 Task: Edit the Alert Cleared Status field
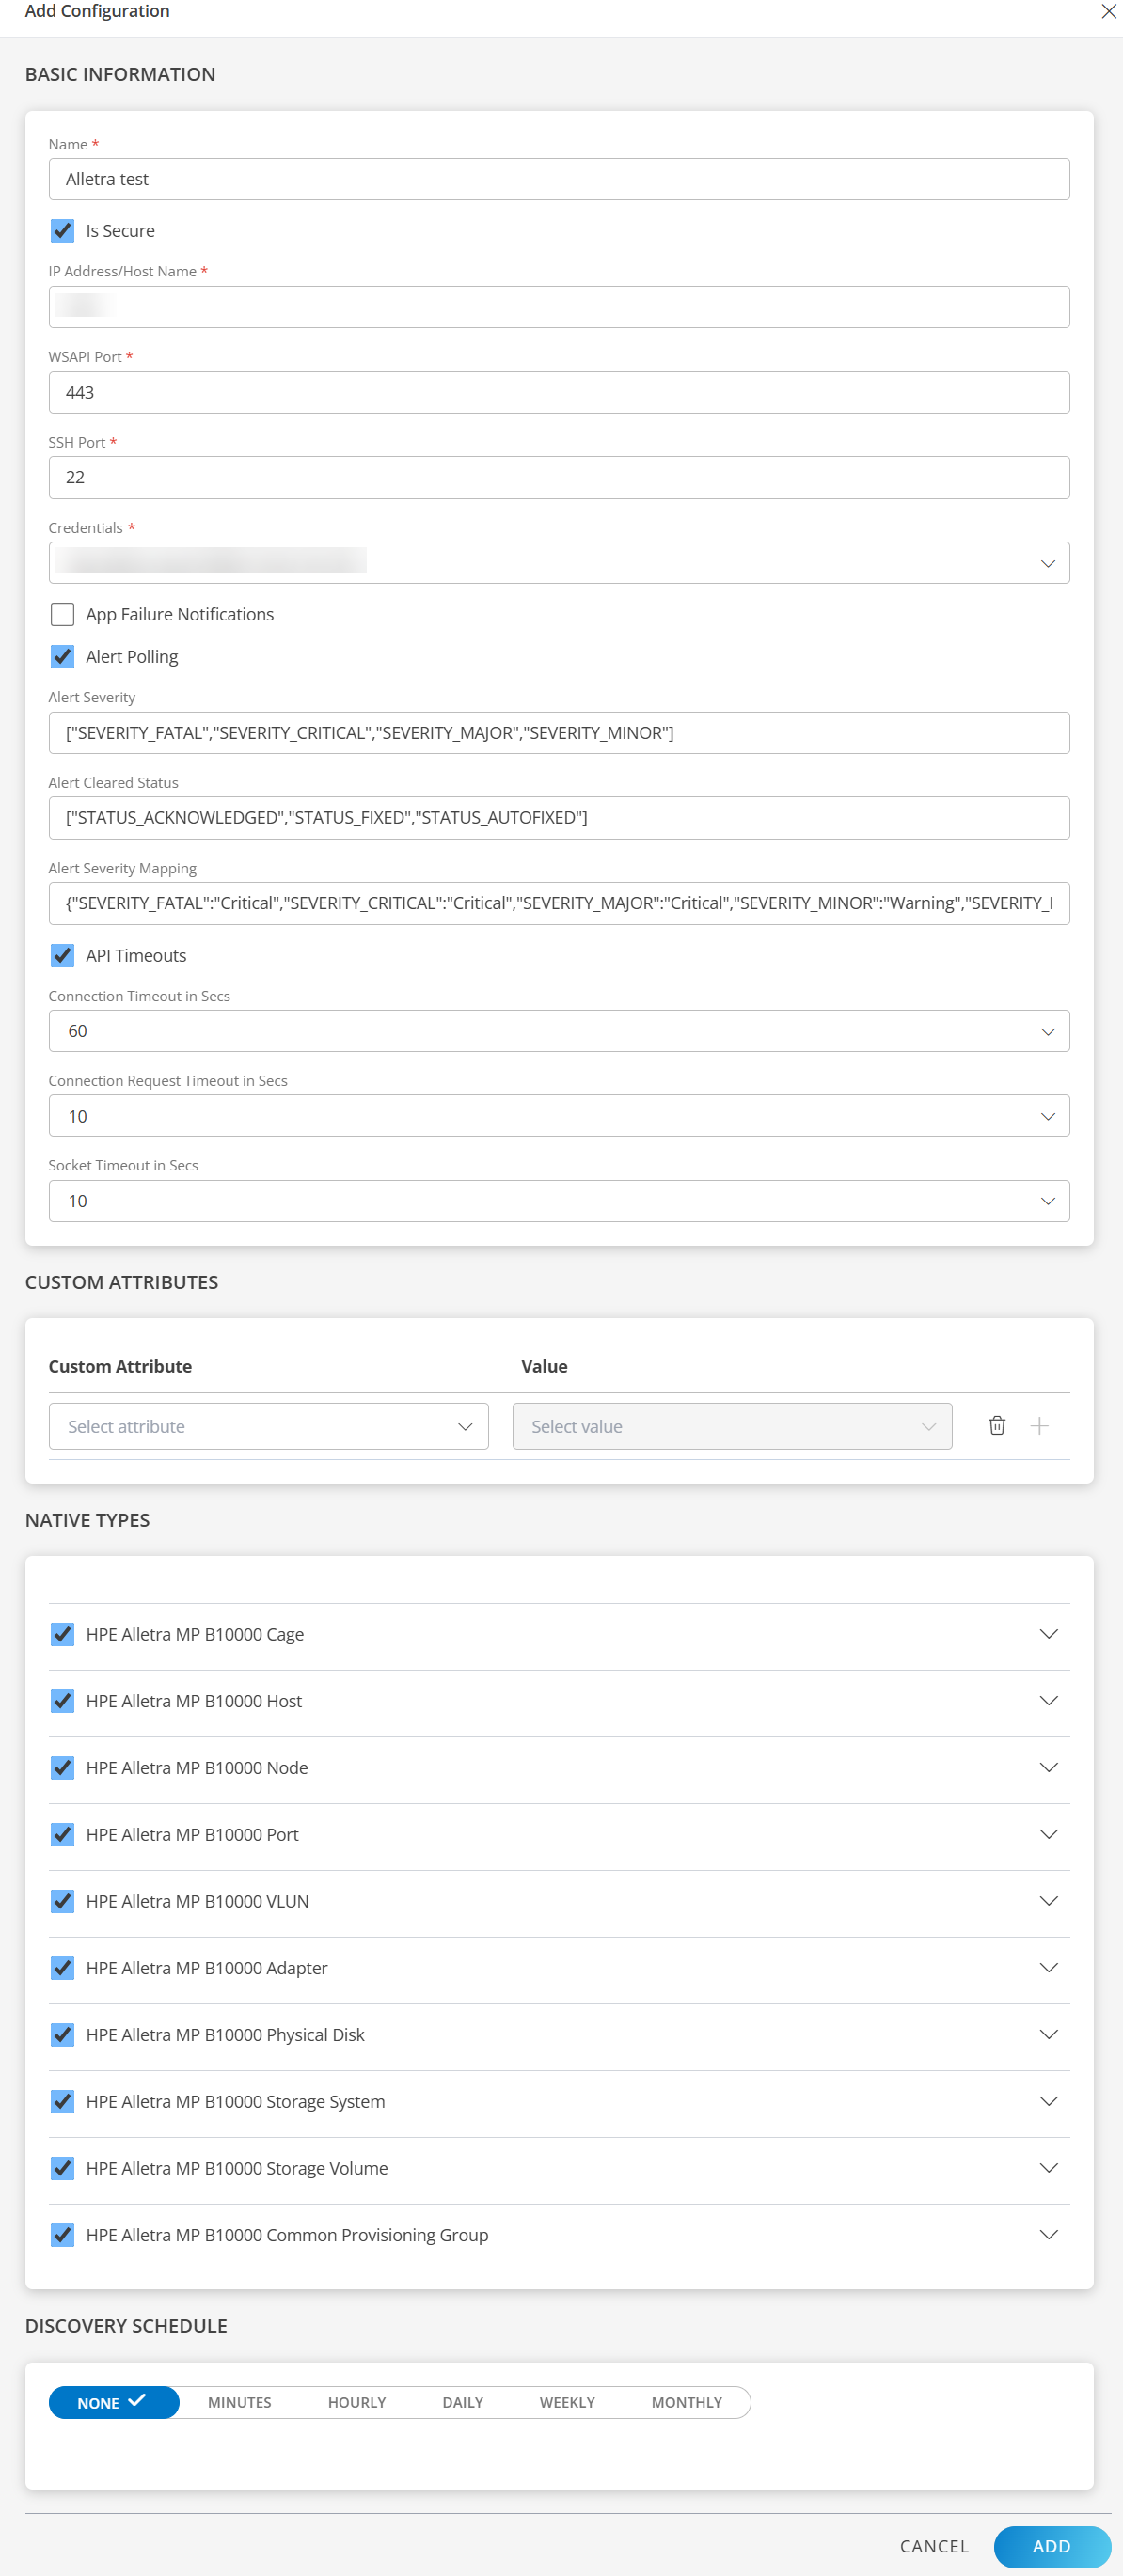[x=559, y=818]
